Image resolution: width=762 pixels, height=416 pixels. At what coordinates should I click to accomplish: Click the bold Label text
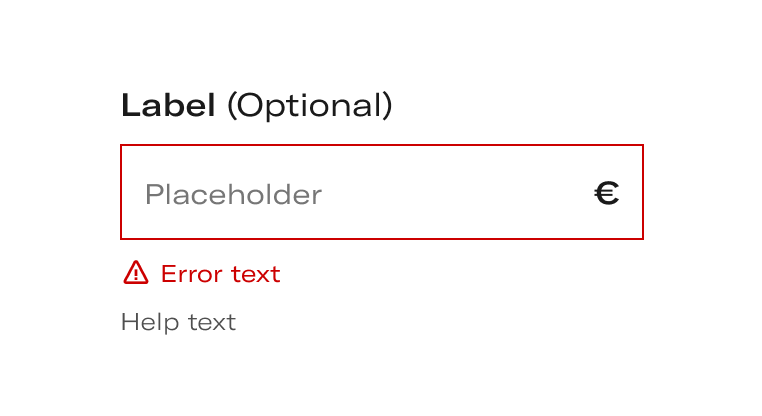coord(168,105)
